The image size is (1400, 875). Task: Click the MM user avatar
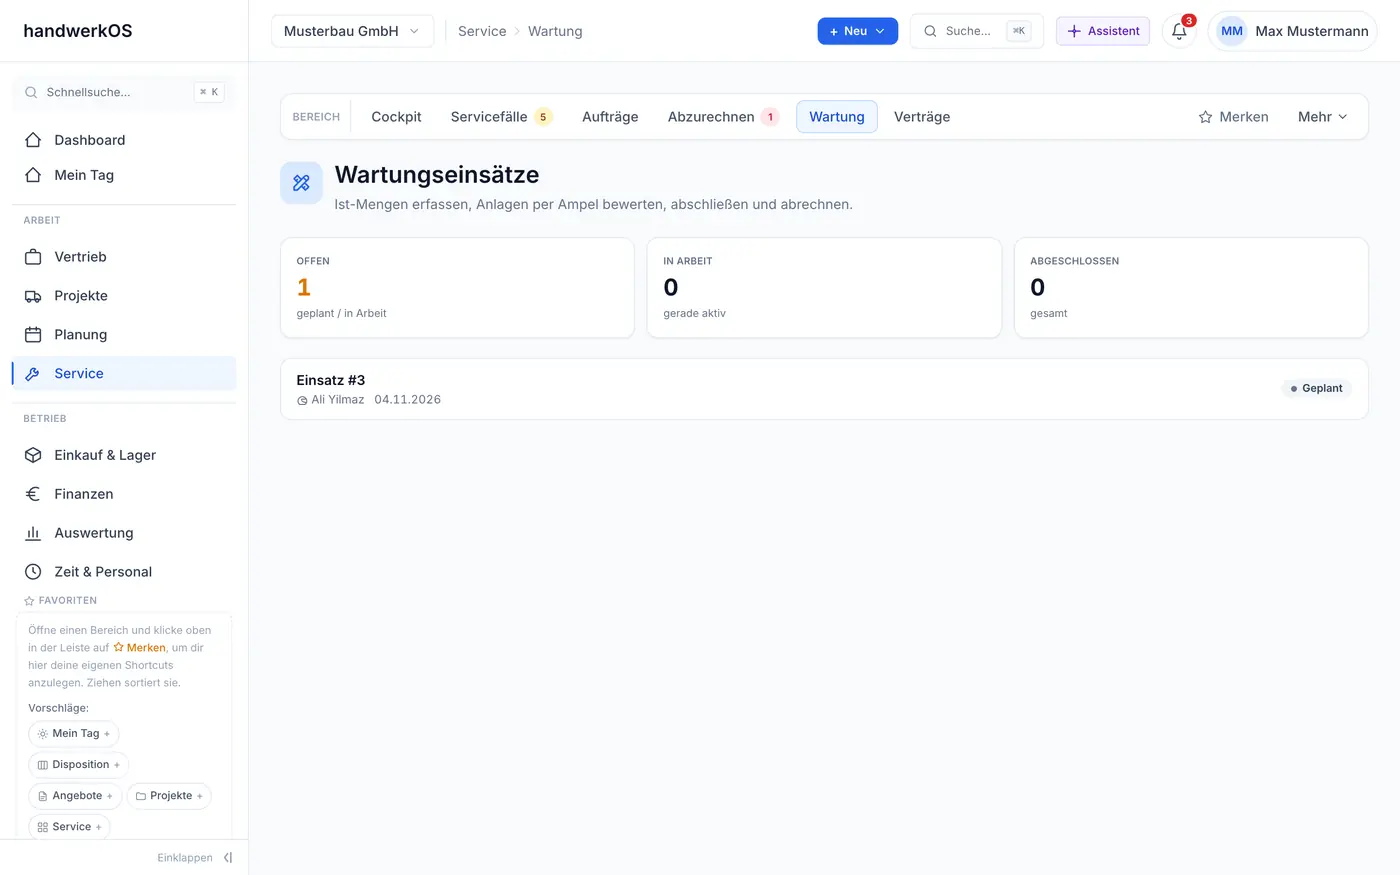click(1232, 31)
